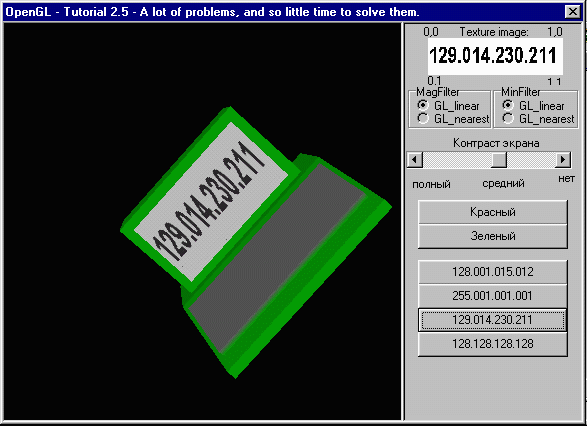Choose the 129.014.230.211 texture button
Image resolution: width=587 pixels, height=426 pixels.
(493, 320)
